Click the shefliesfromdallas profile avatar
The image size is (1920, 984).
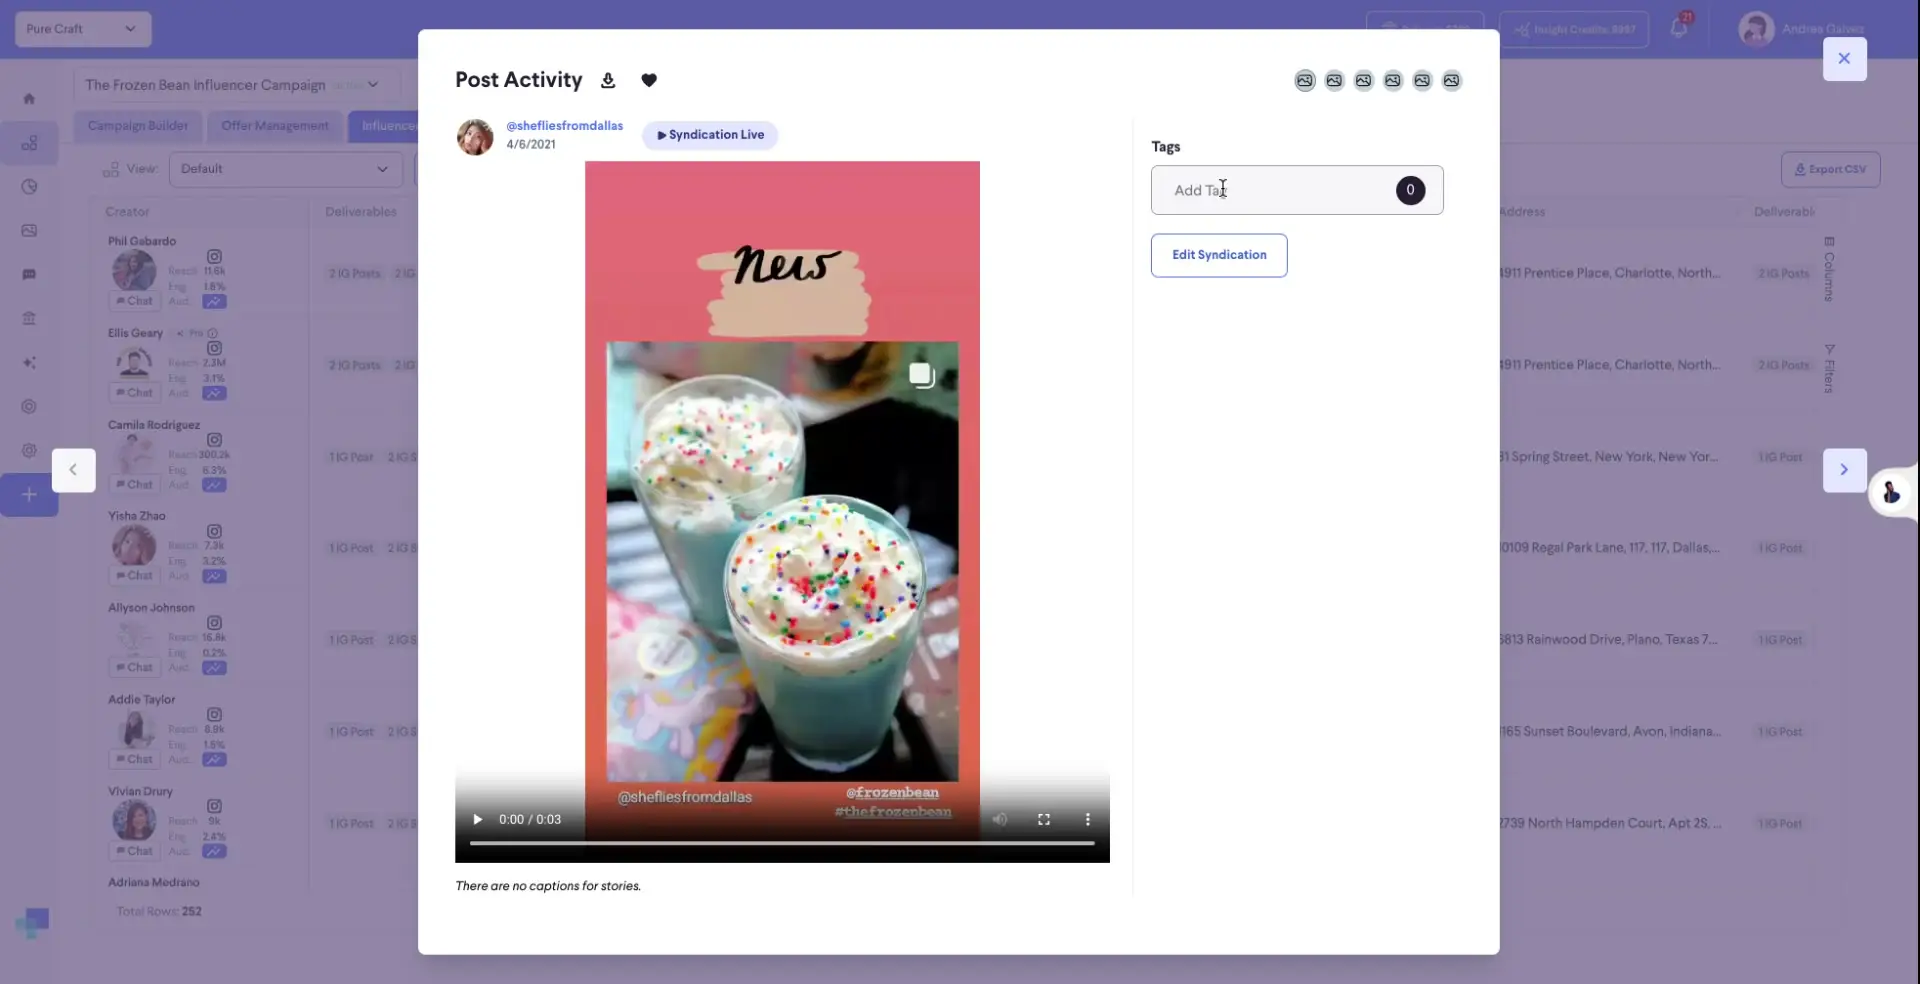pyautogui.click(x=475, y=137)
